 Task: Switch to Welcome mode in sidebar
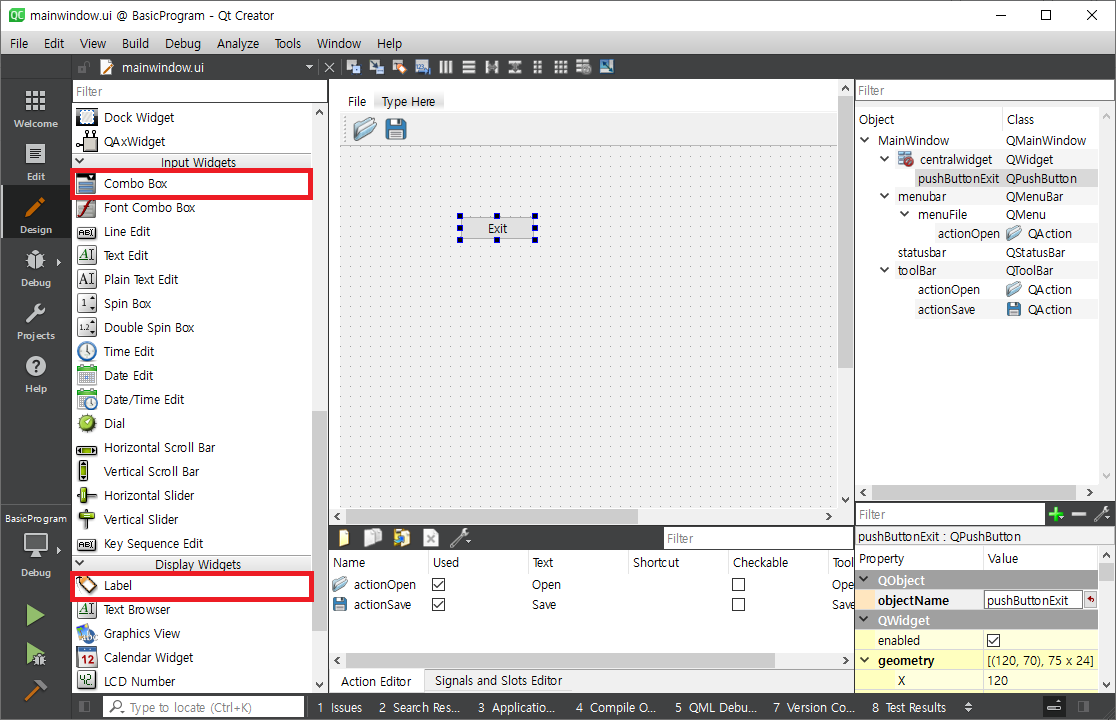(x=36, y=109)
